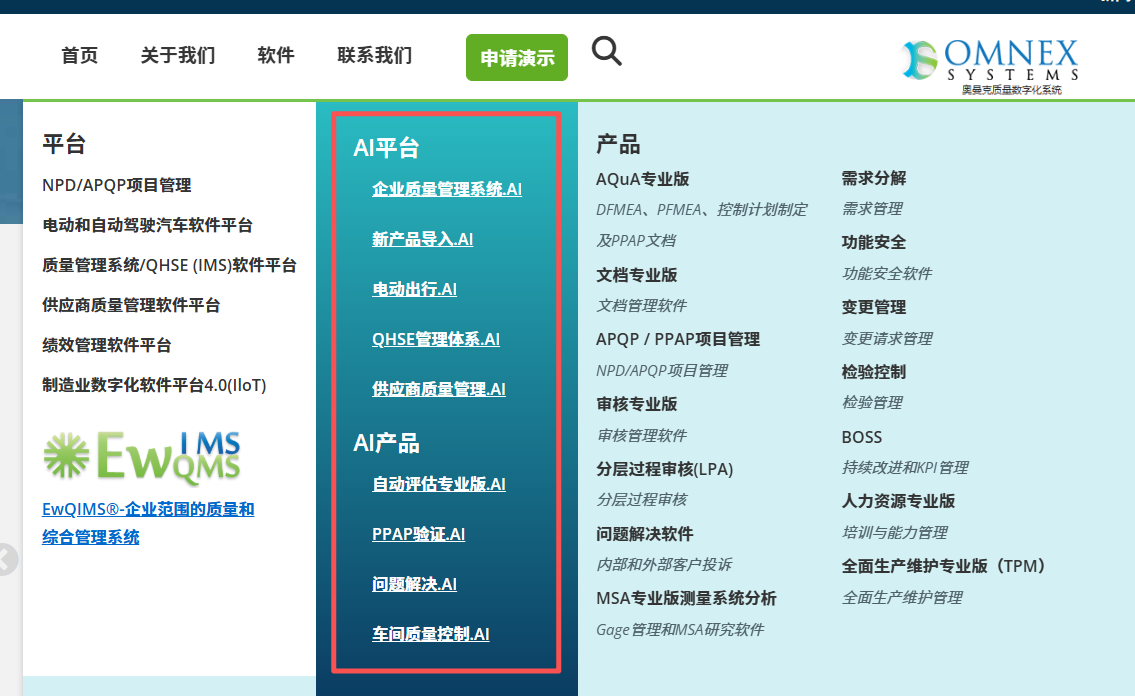Open the 关于我们 menu

pos(178,56)
